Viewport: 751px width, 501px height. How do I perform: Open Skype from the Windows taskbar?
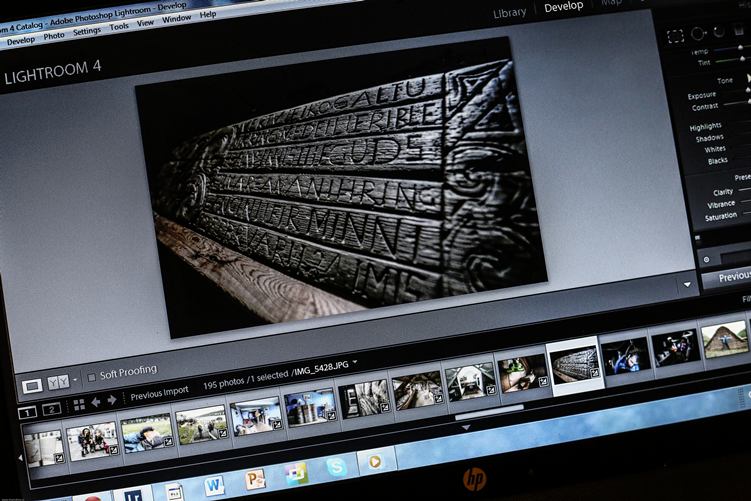tap(336, 466)
